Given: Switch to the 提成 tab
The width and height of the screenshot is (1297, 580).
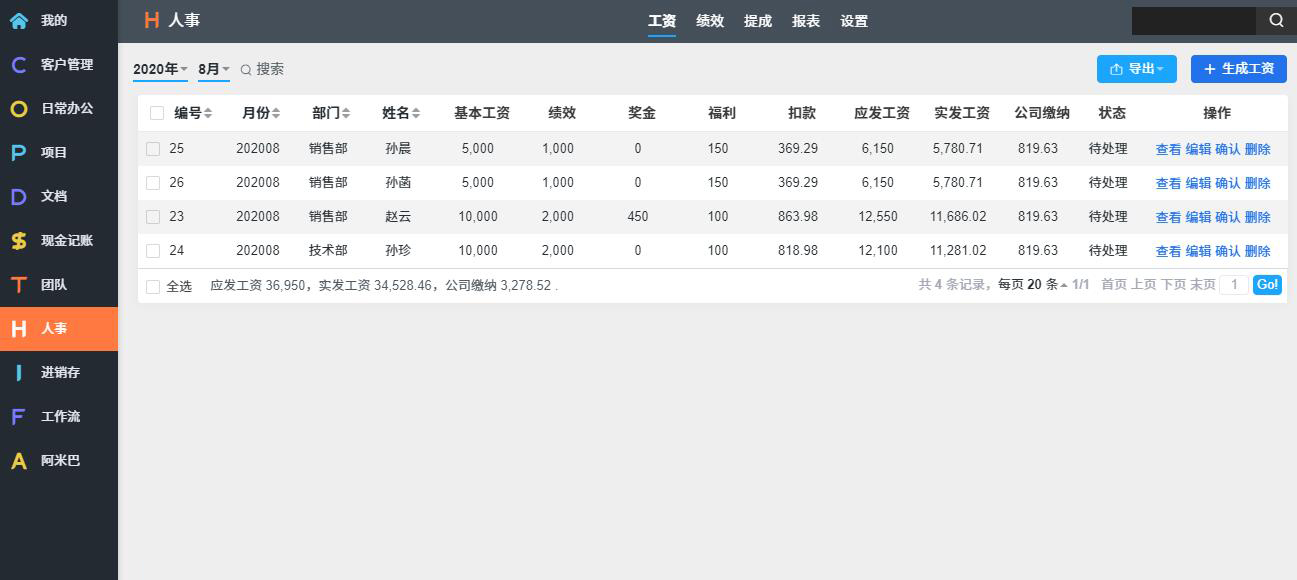Looking at the screenshot, I should point(758,21).
